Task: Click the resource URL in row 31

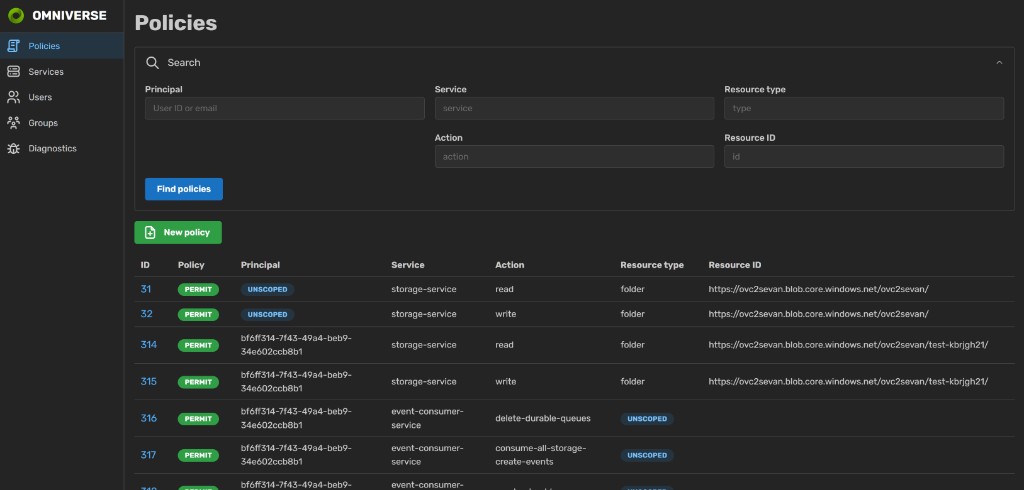Action: coord(818,289)
